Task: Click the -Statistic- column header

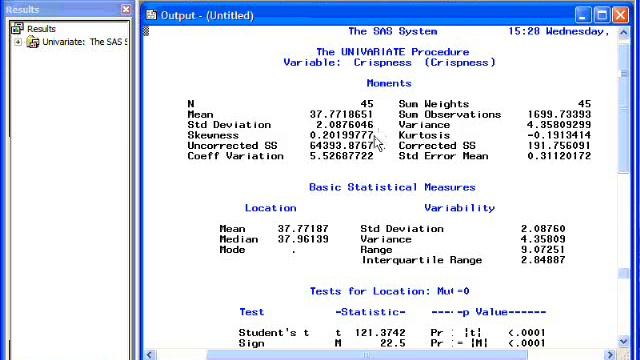Action: pyautogui.click(x=370, y=312)
